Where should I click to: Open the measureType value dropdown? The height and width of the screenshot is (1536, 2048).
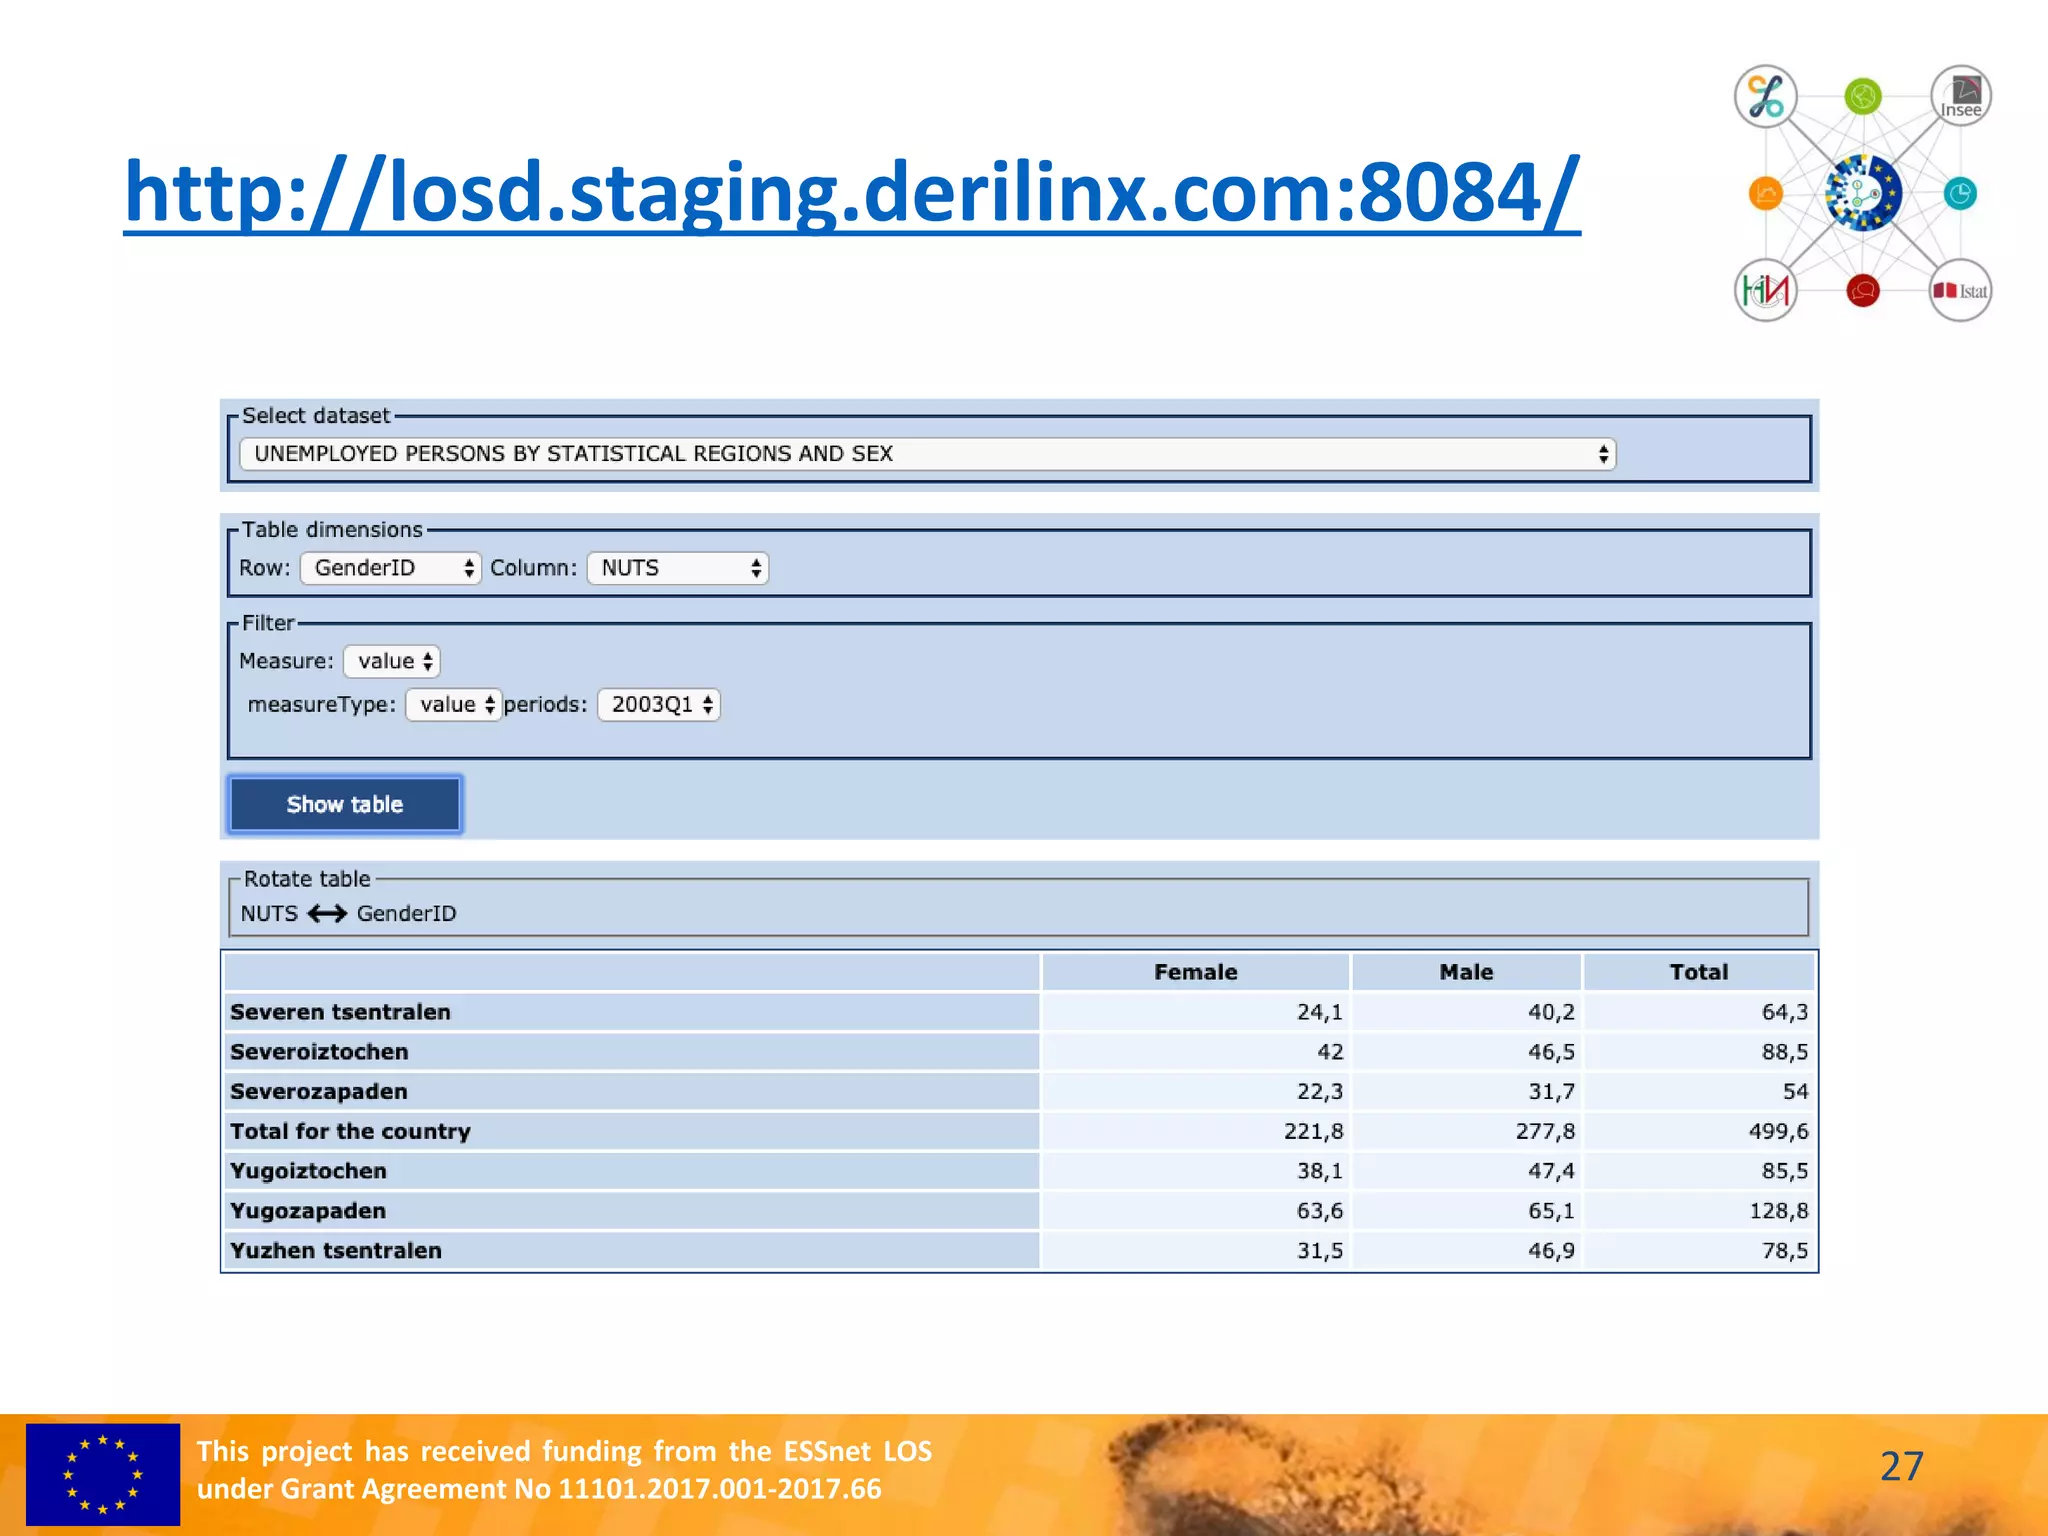click(453, 704)
